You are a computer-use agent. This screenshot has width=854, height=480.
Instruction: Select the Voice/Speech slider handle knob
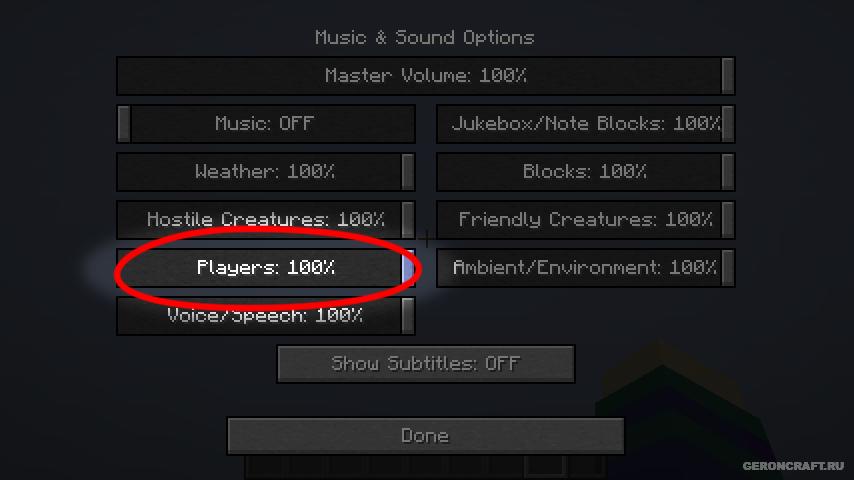(x=408, y=315)
